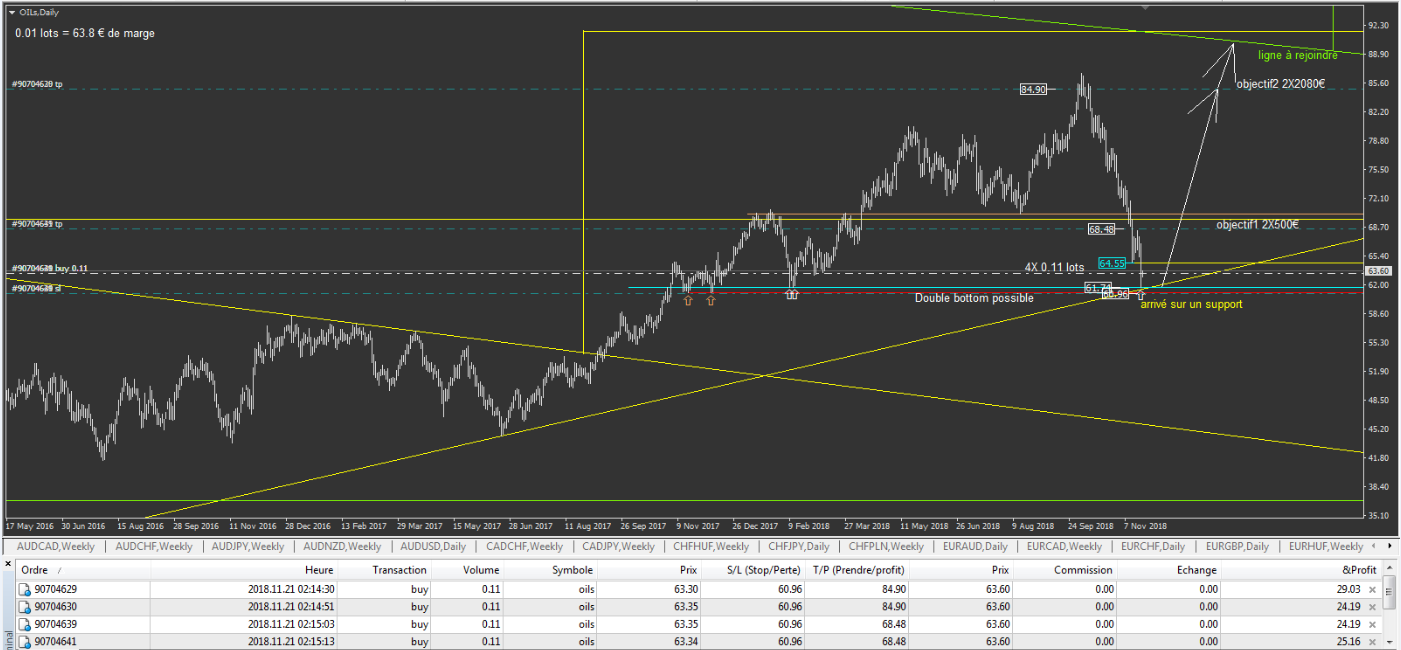
Task: Select the cyan 64.55 price label
Action: [1112, 264]
